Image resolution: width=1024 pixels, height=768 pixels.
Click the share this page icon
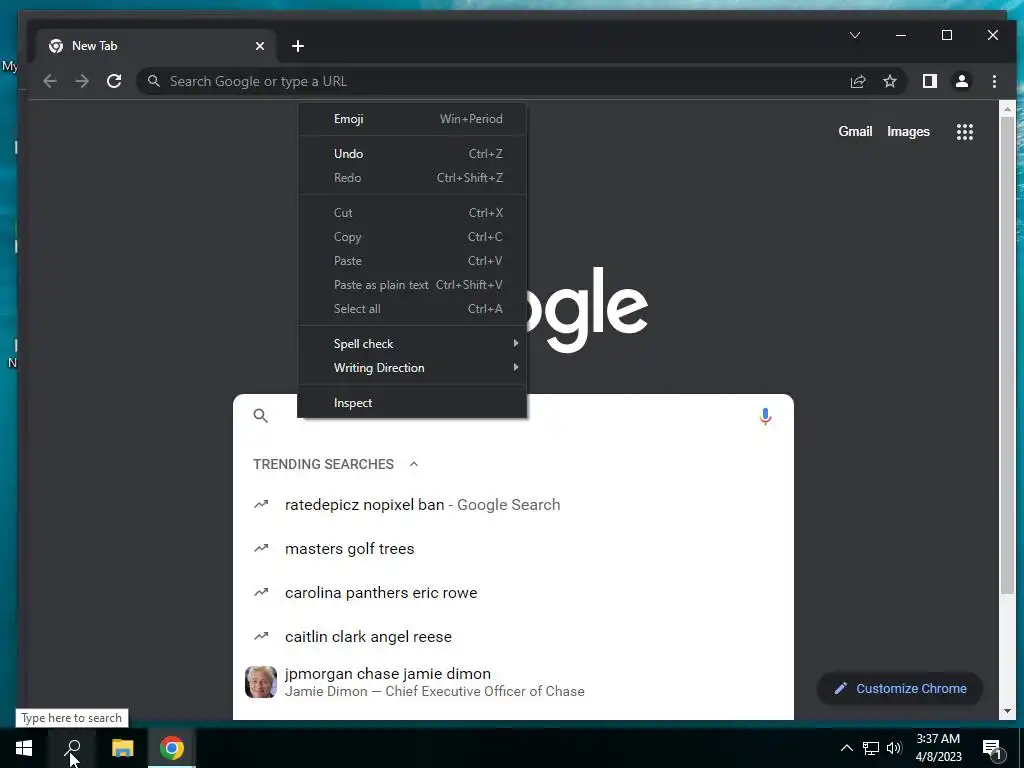tap(857, 81)
